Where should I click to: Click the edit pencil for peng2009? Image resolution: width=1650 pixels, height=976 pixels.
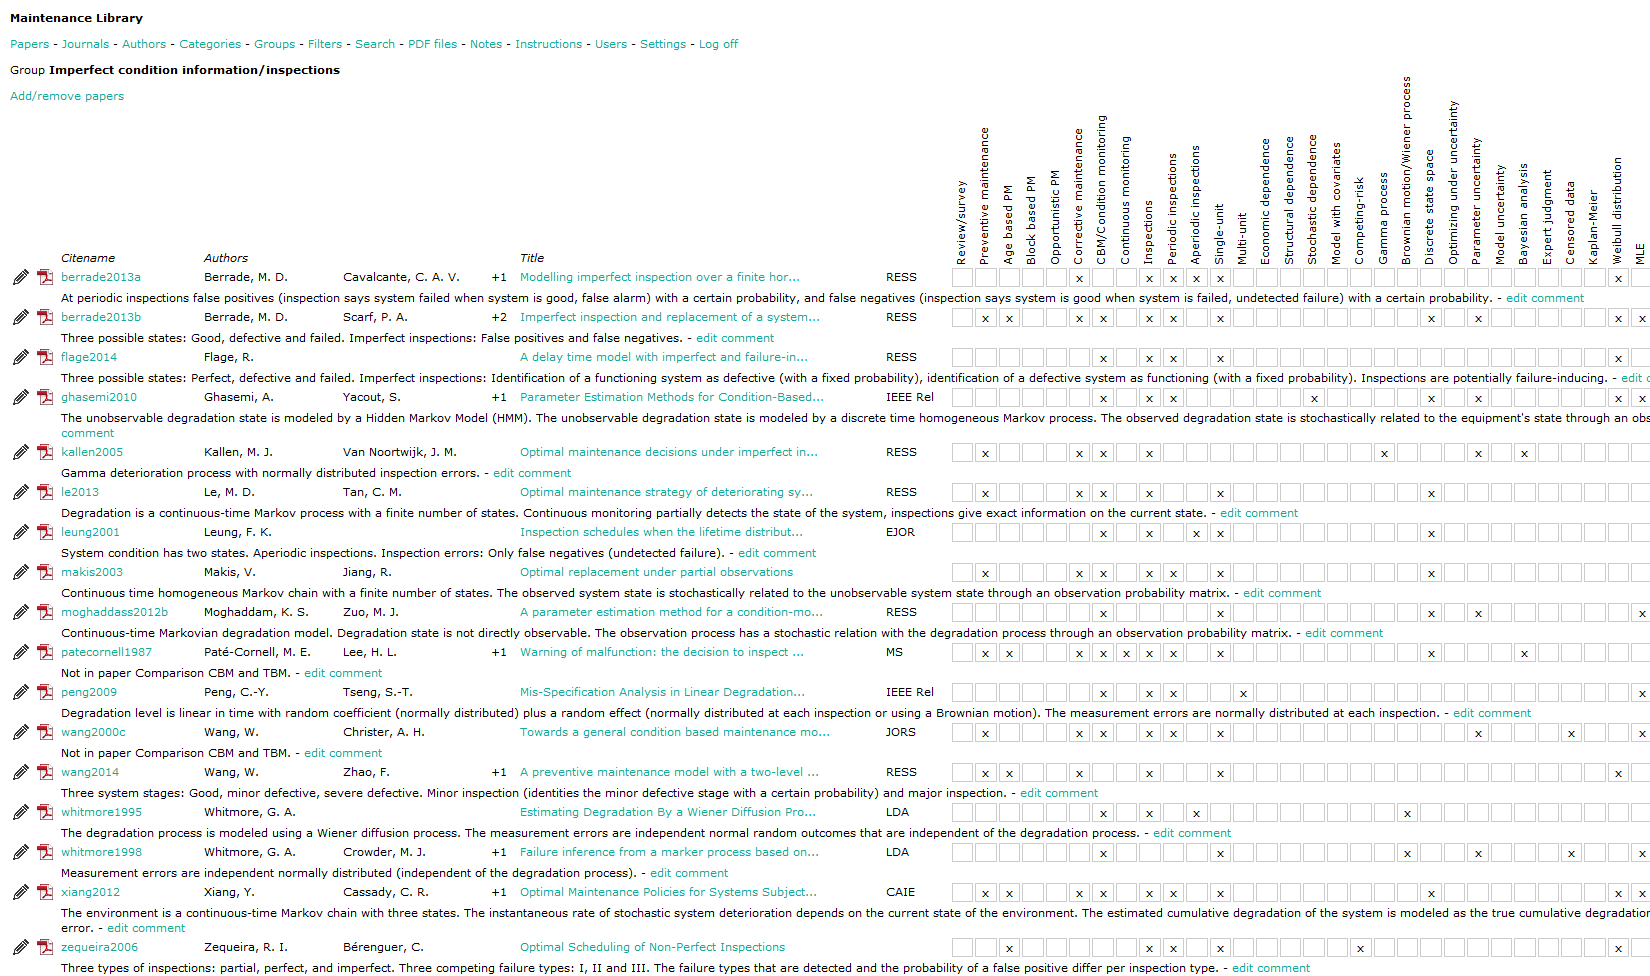[20, 692]
